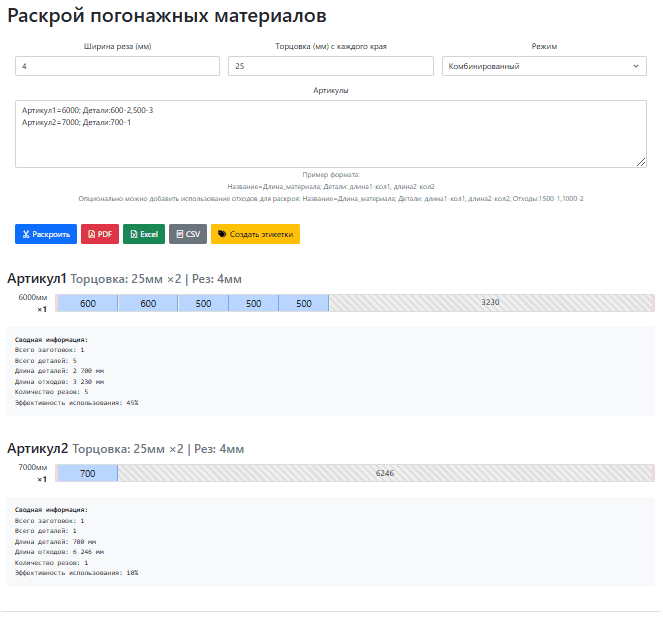Click the Артикулы label above text area
Screen dimensions: 663x631
[x=331, y=90]
